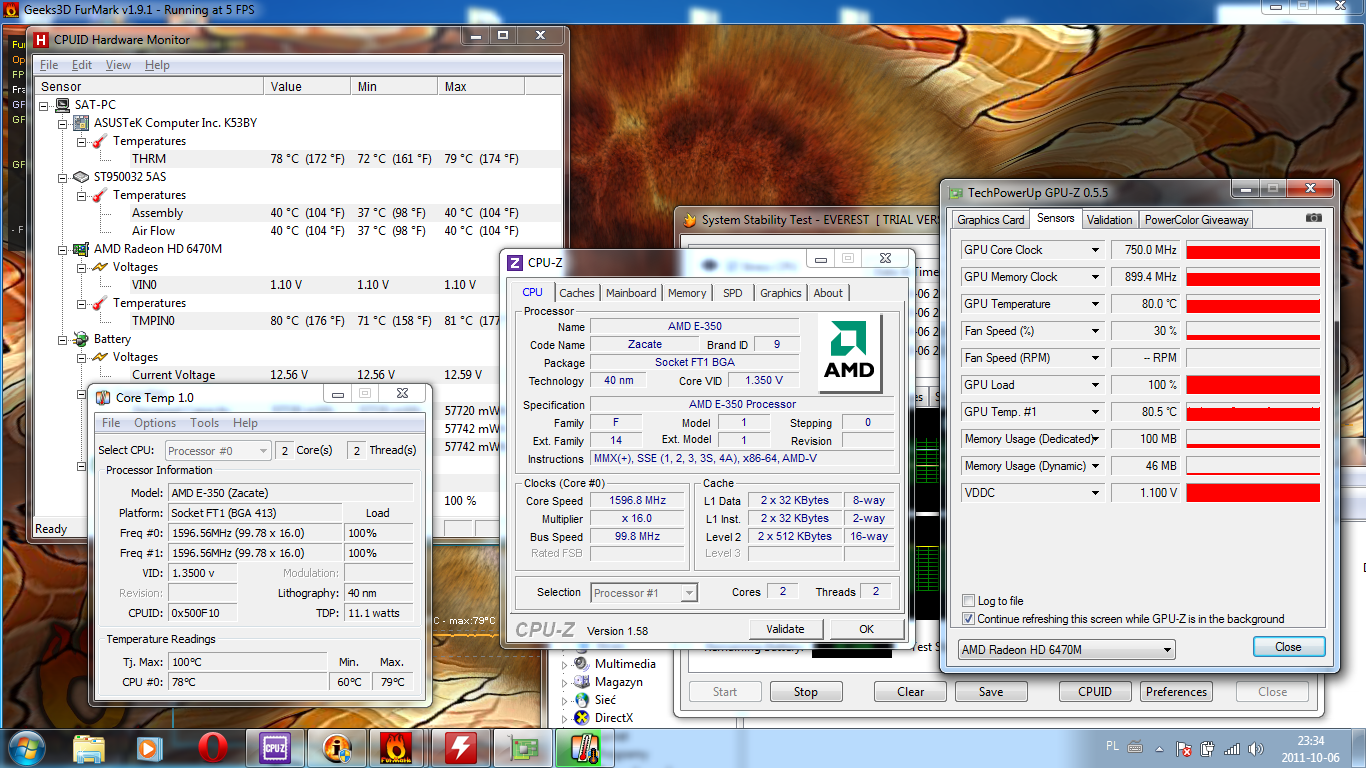Click the Save button in EVEREST
The height and width of the screenshot is (768, 1366).
(991, 692)
